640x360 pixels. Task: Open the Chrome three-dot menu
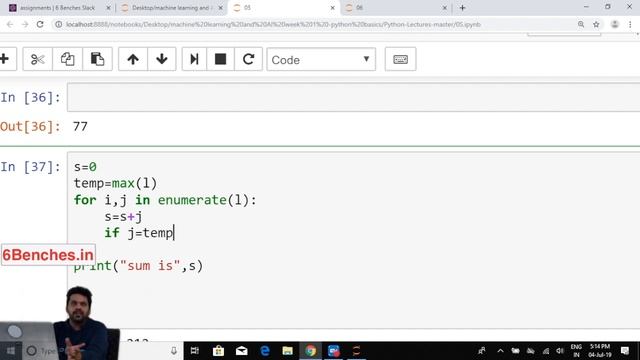[630, 24]
